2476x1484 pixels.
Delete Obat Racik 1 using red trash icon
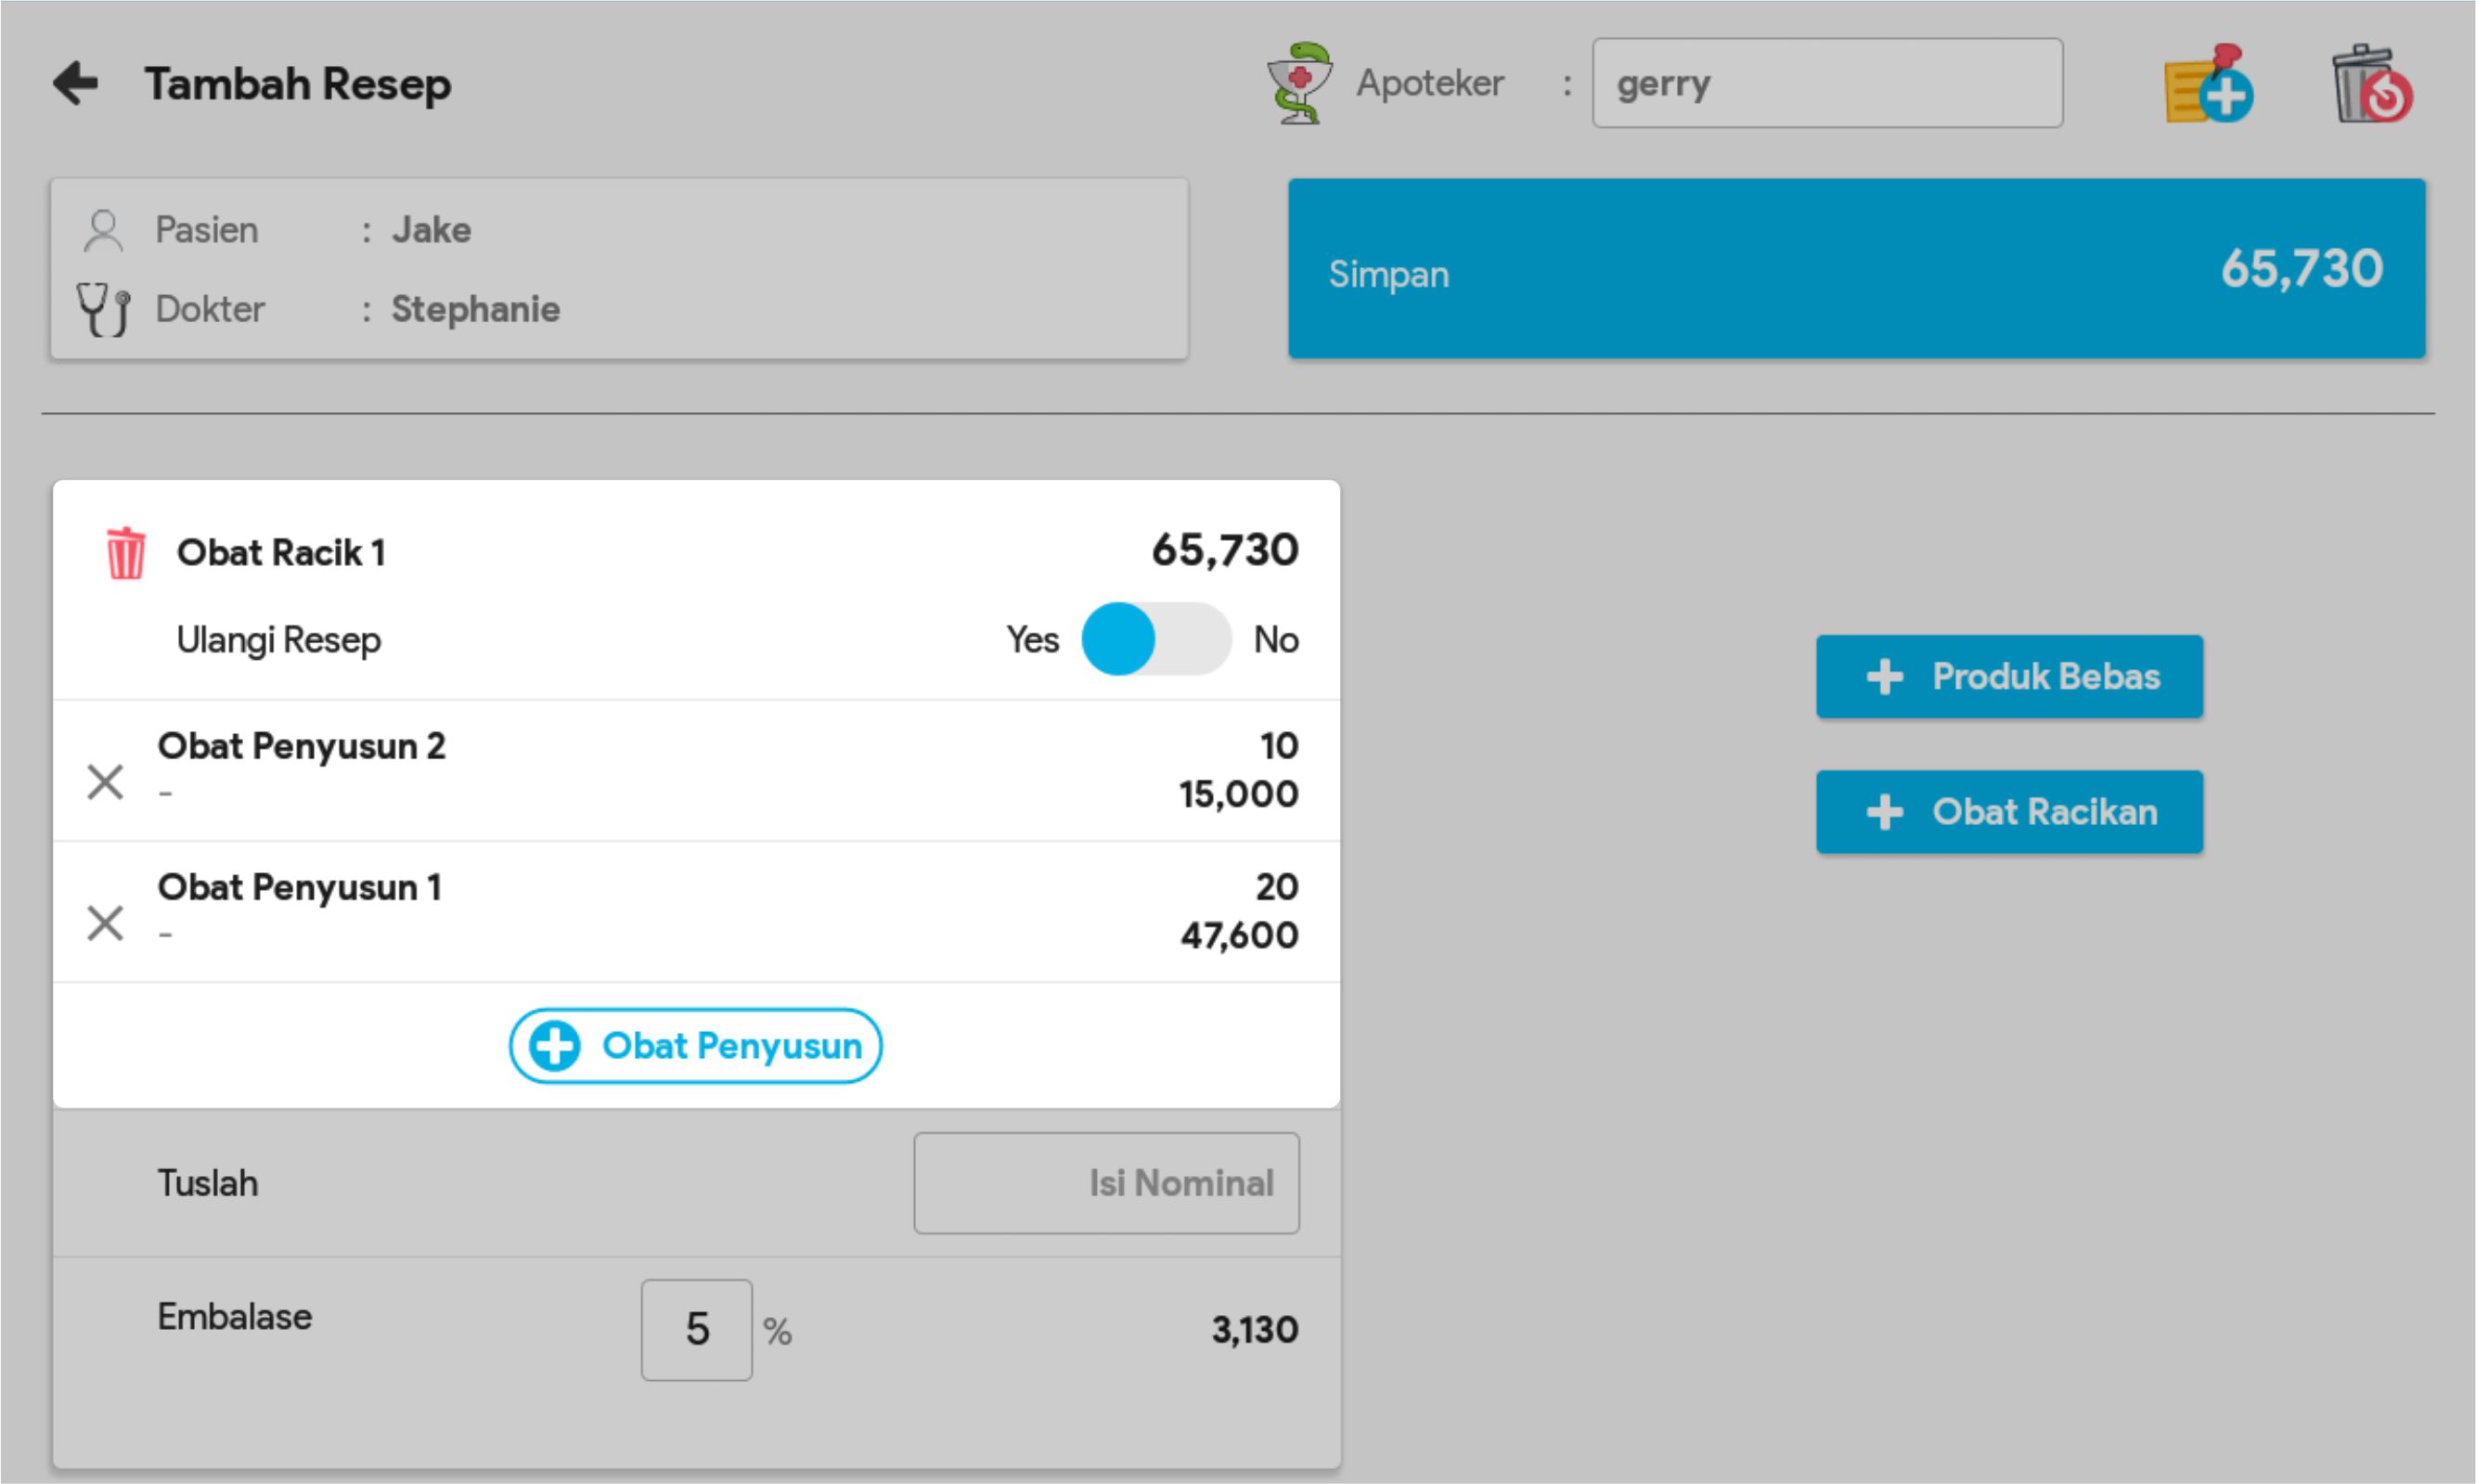pos(126,553)
